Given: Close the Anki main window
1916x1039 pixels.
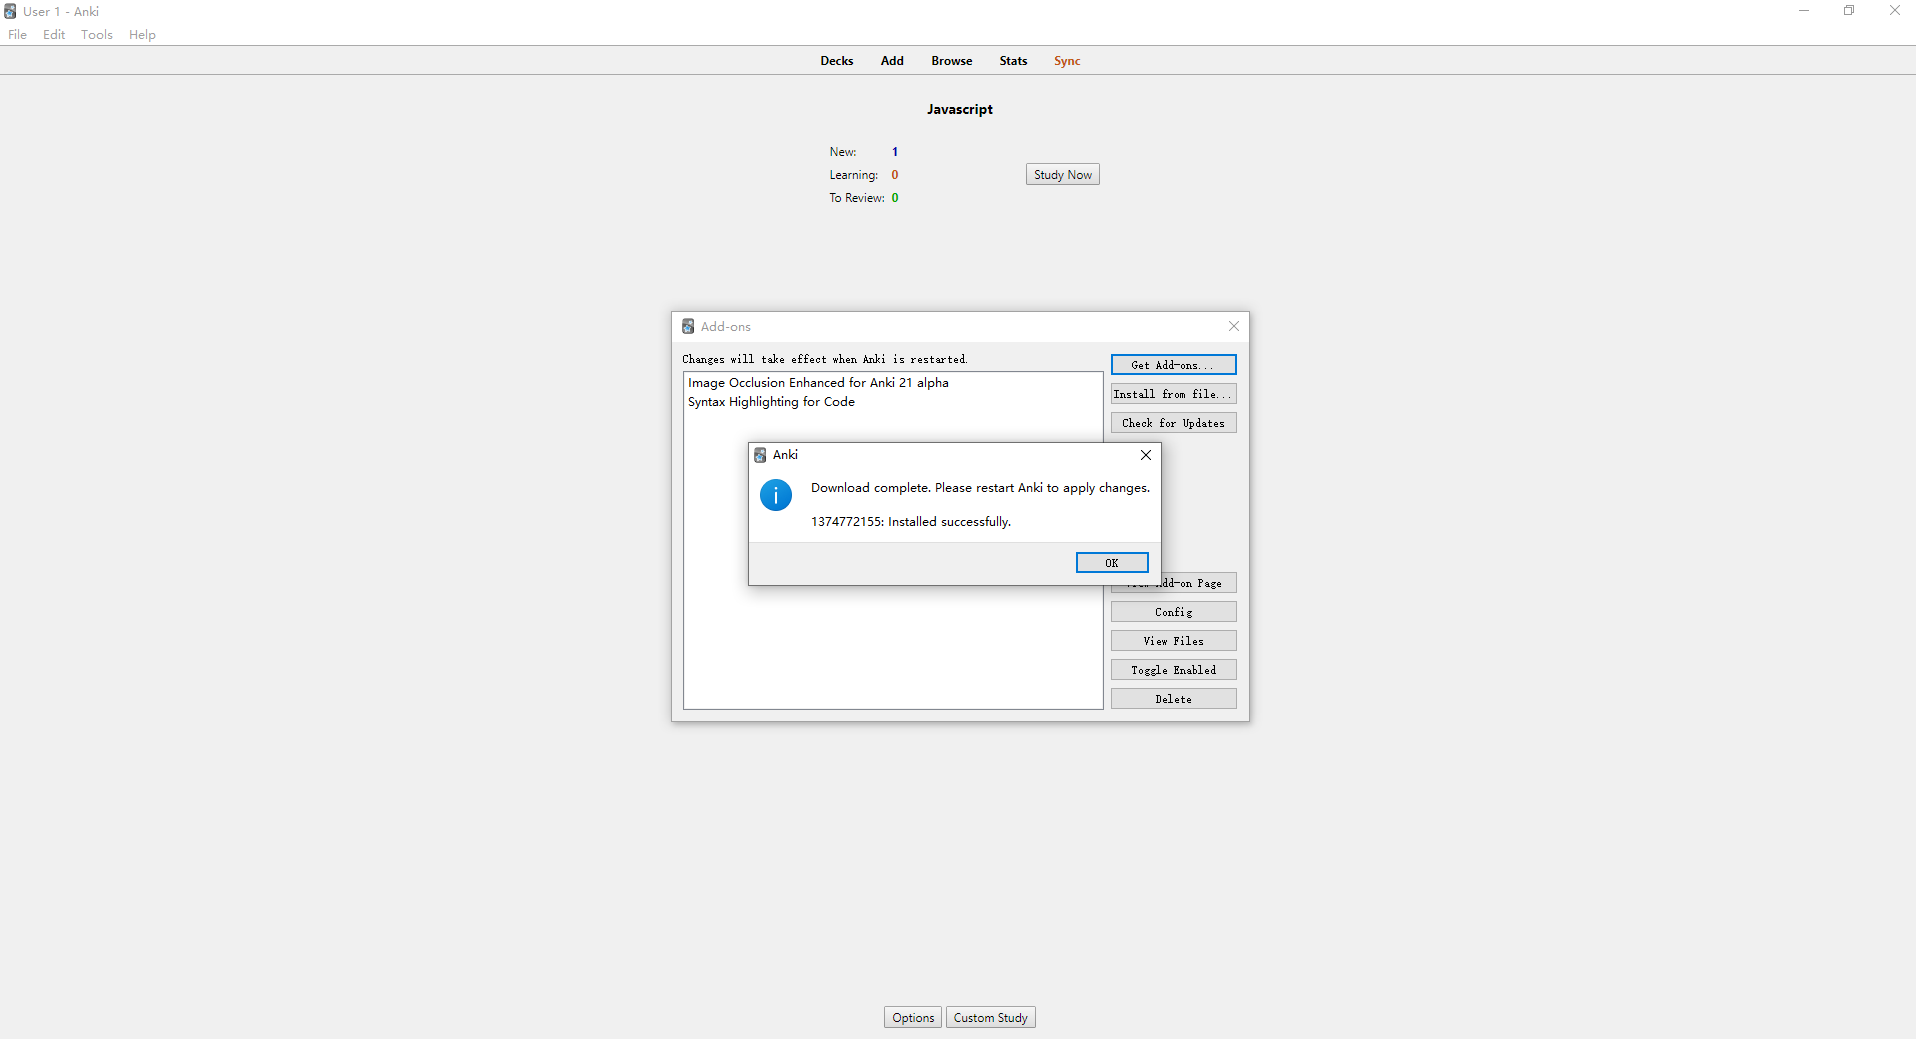Looking at the screenshot, I should [x=1894, y=11].
